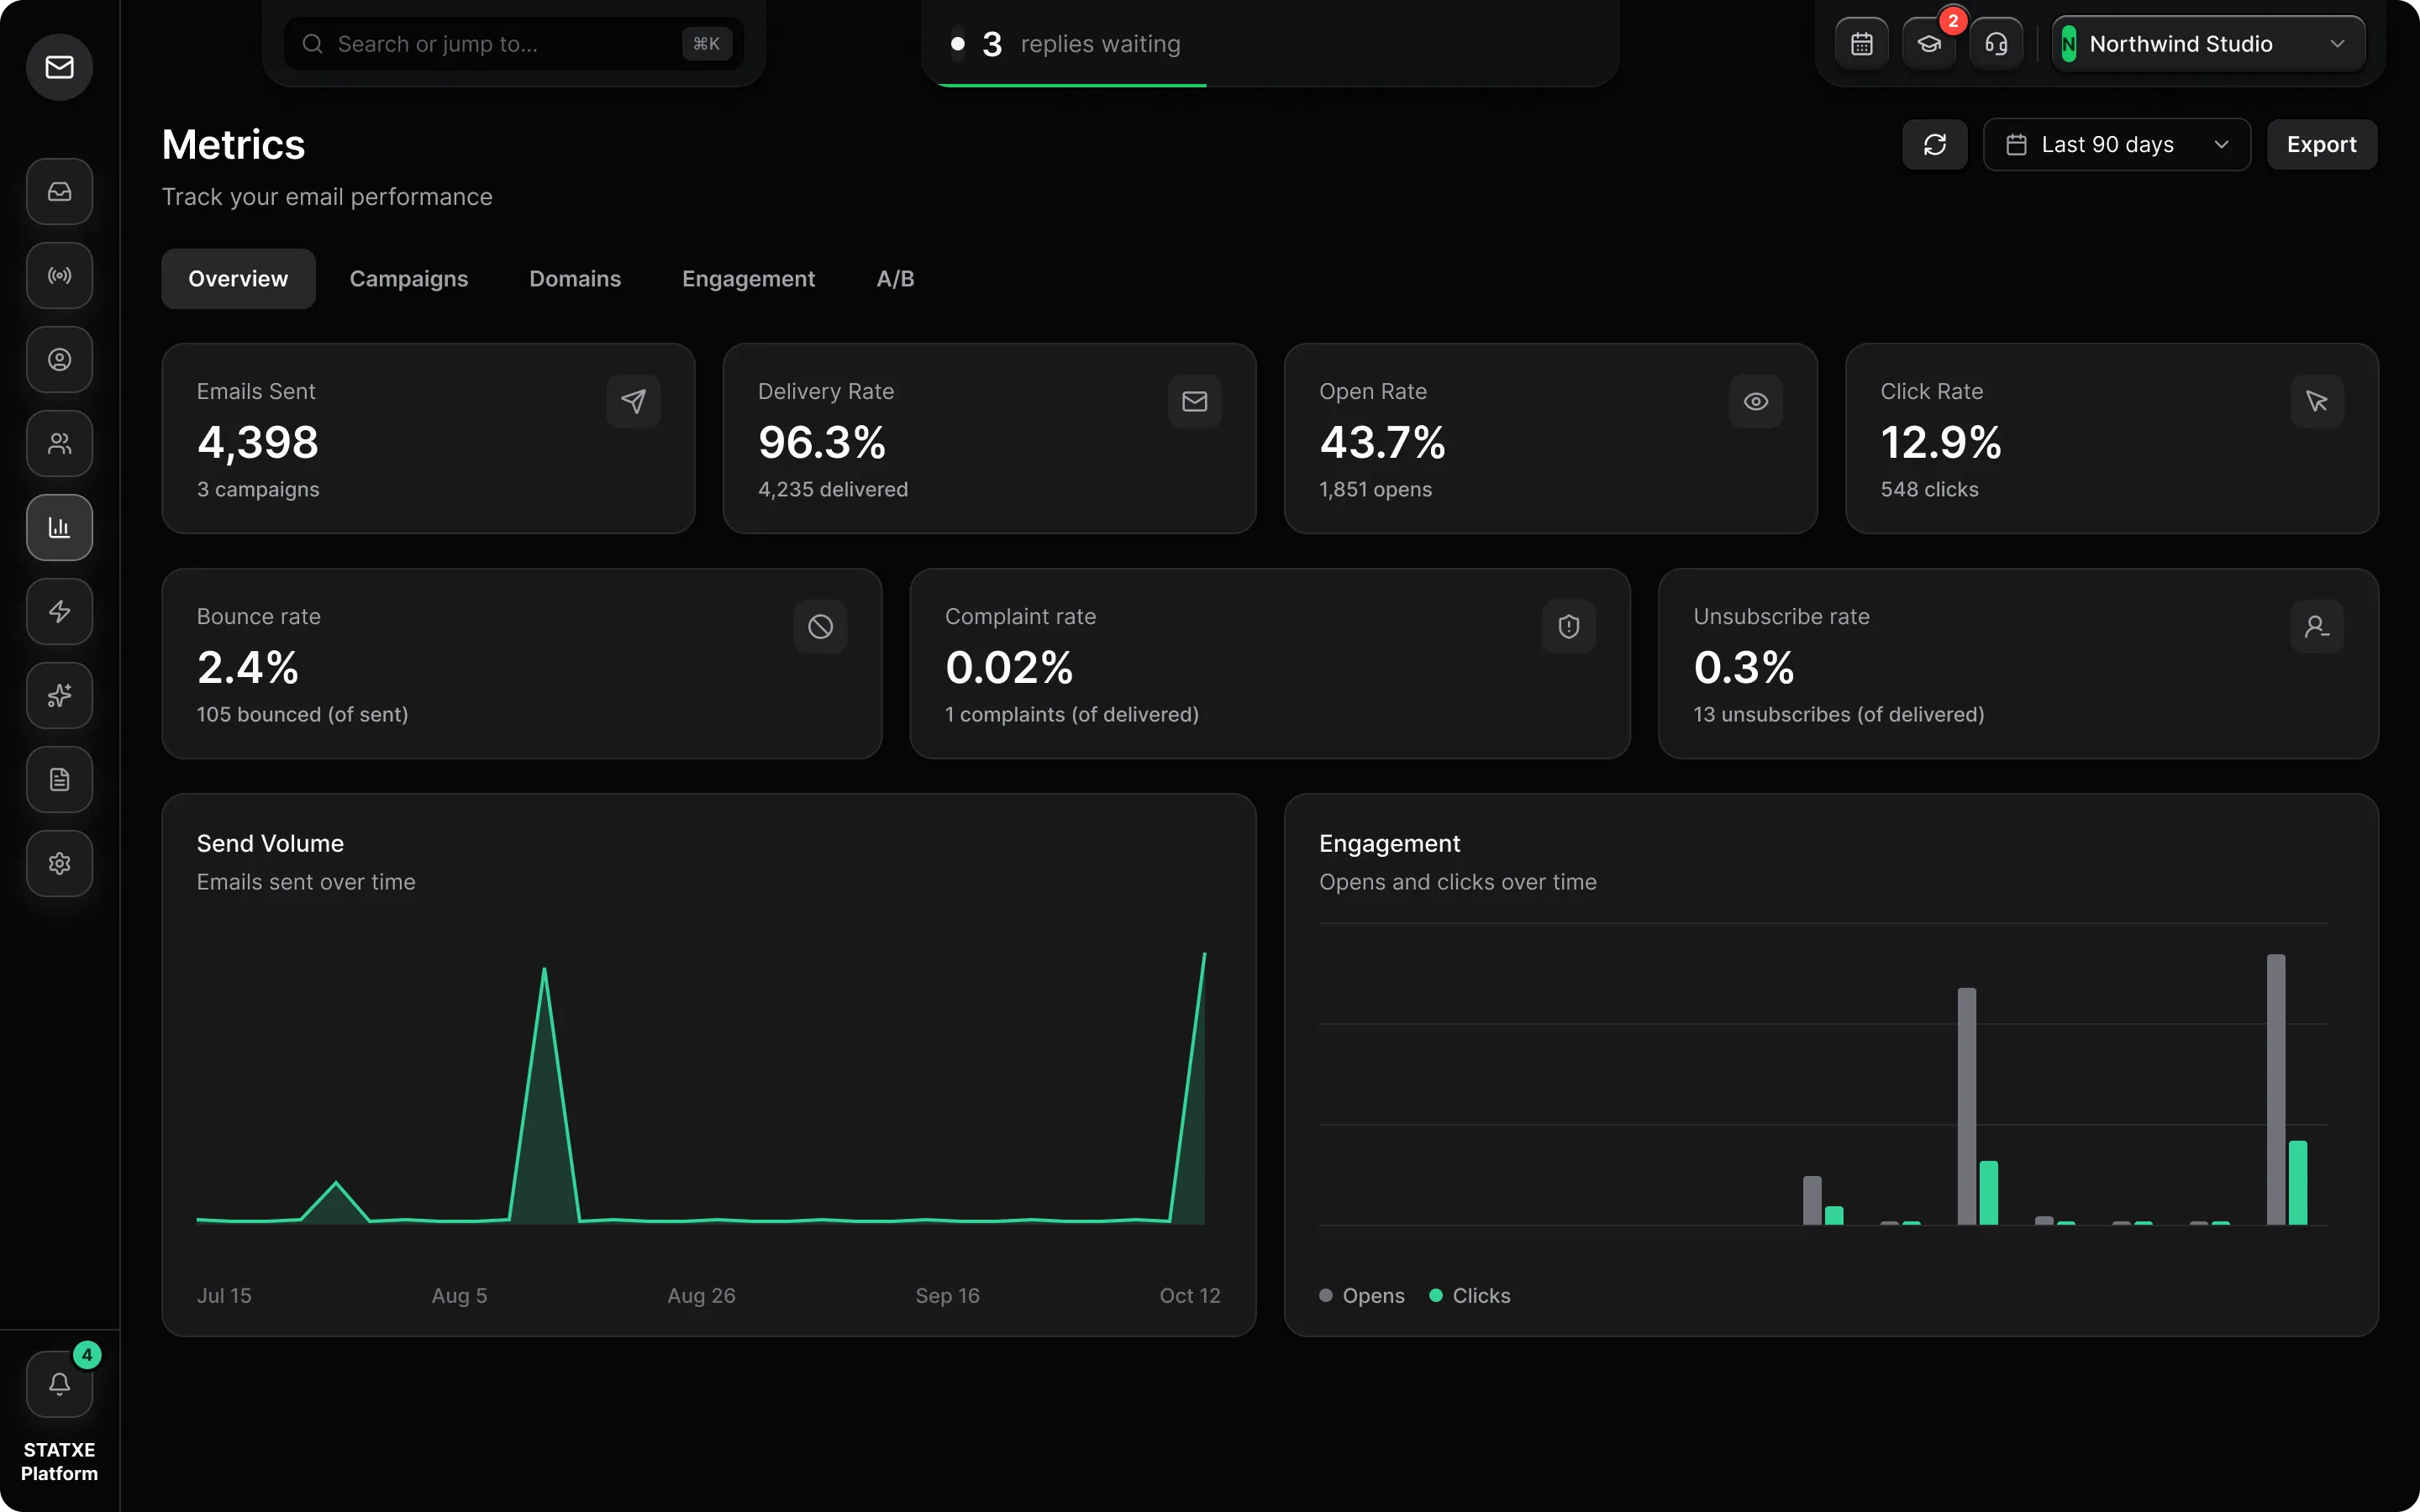Open the contact profile sidebar icon
Image resolution: width=2420 pixels, height=1512 pixels.
(59, 359)
